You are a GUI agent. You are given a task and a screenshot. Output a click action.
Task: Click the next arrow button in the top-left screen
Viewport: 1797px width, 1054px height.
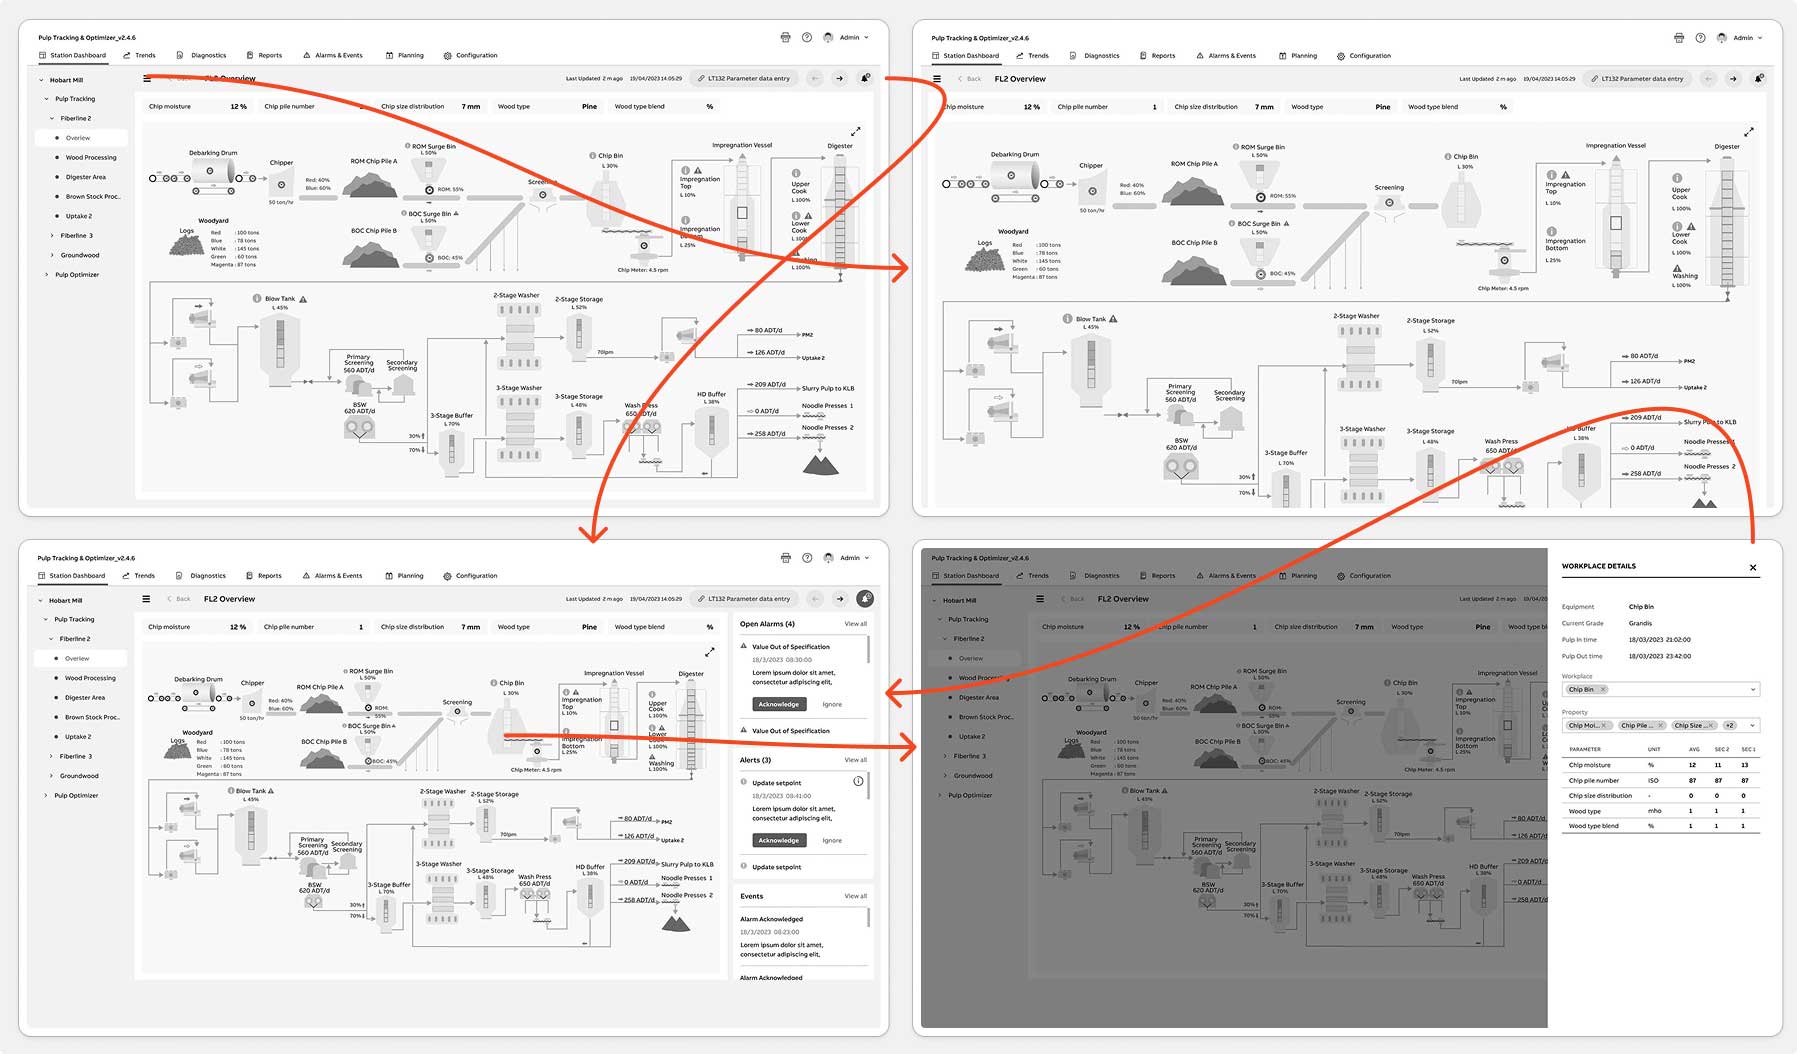tap(839, 78)
